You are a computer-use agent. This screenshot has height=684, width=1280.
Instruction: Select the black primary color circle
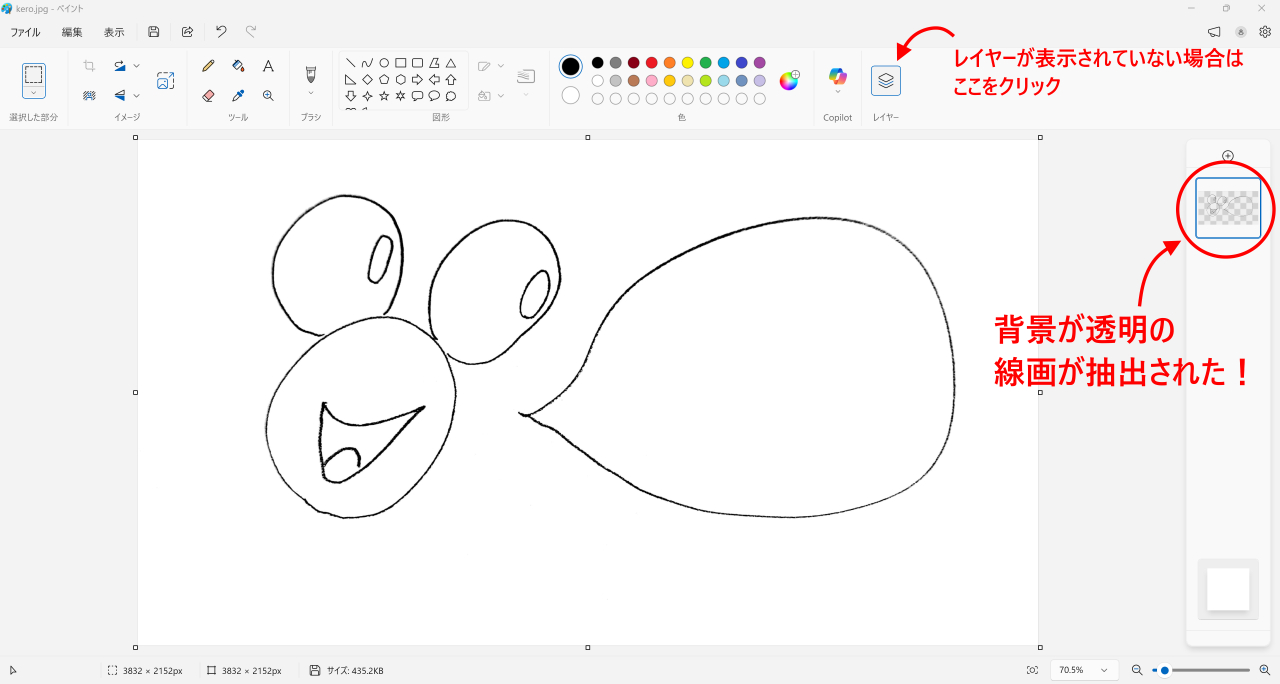[x=570, y=66]
